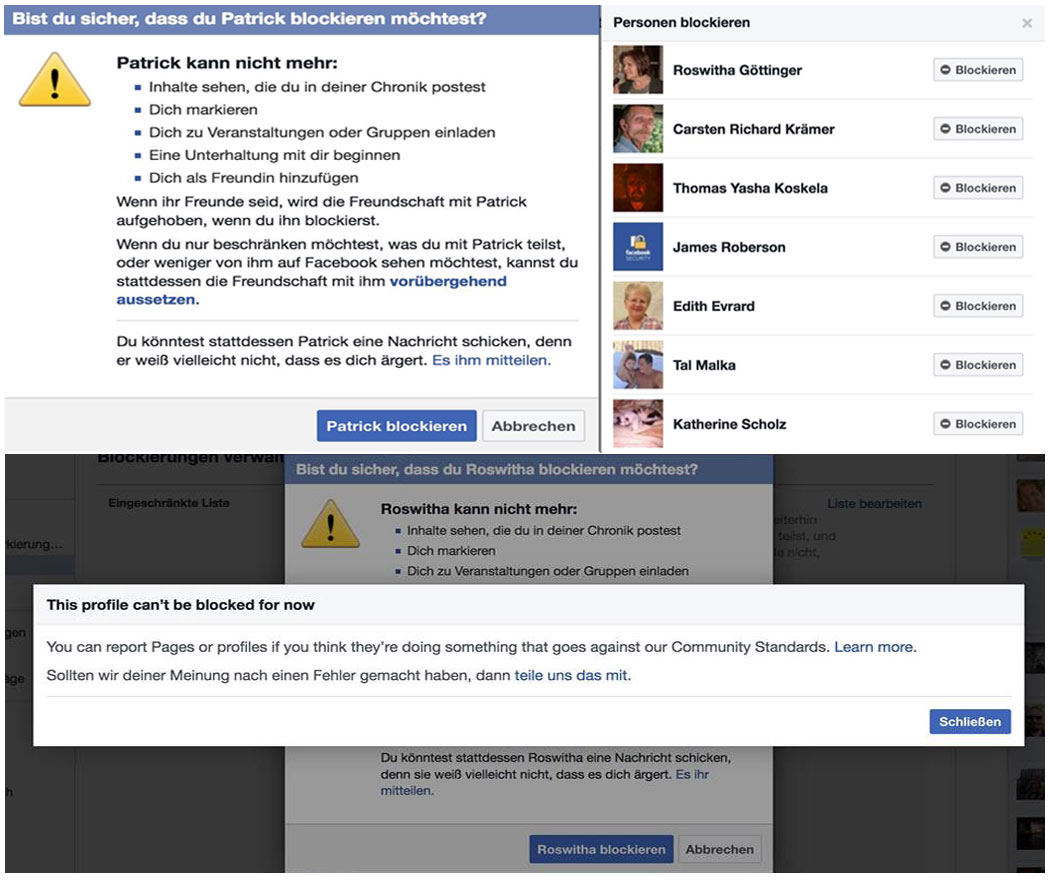The height and width of the screenshot is (880, 1050).
Task: Click the 'Es ihr mitteilen.' link in Roswitha dialog
Action: click(x=544, y=782)
